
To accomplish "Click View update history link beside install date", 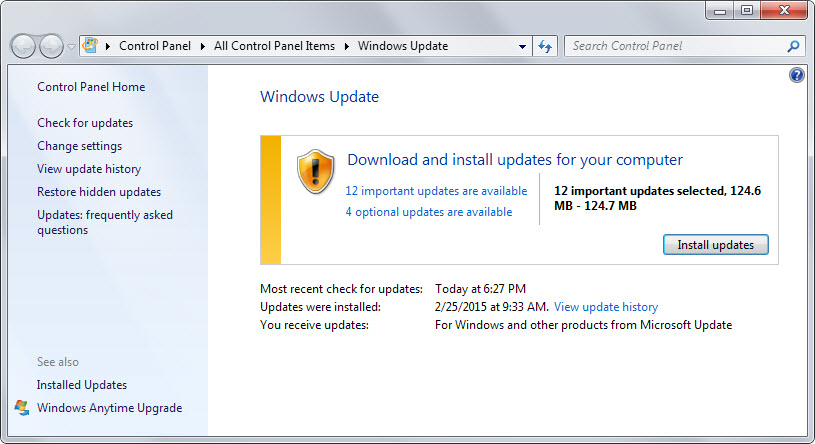I will [x=606, y=307].
